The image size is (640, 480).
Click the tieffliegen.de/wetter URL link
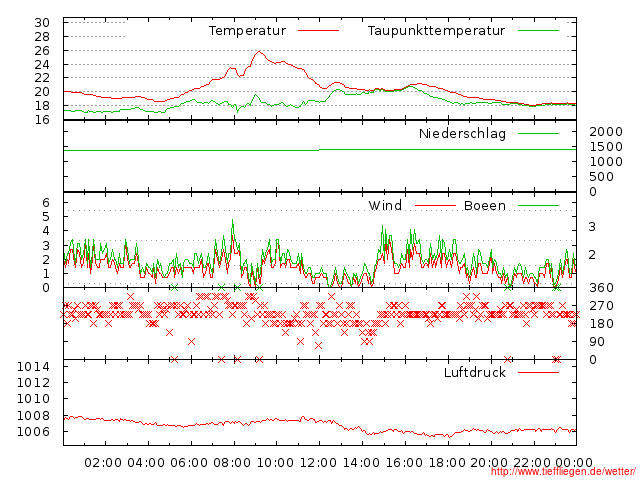pos(563,472)
